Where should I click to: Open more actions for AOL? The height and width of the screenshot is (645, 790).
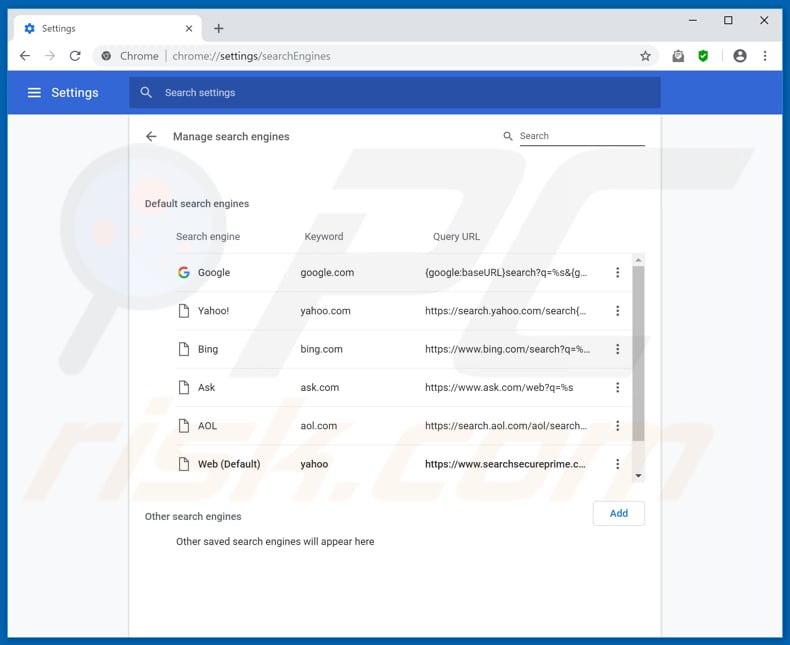pos(617,426)
